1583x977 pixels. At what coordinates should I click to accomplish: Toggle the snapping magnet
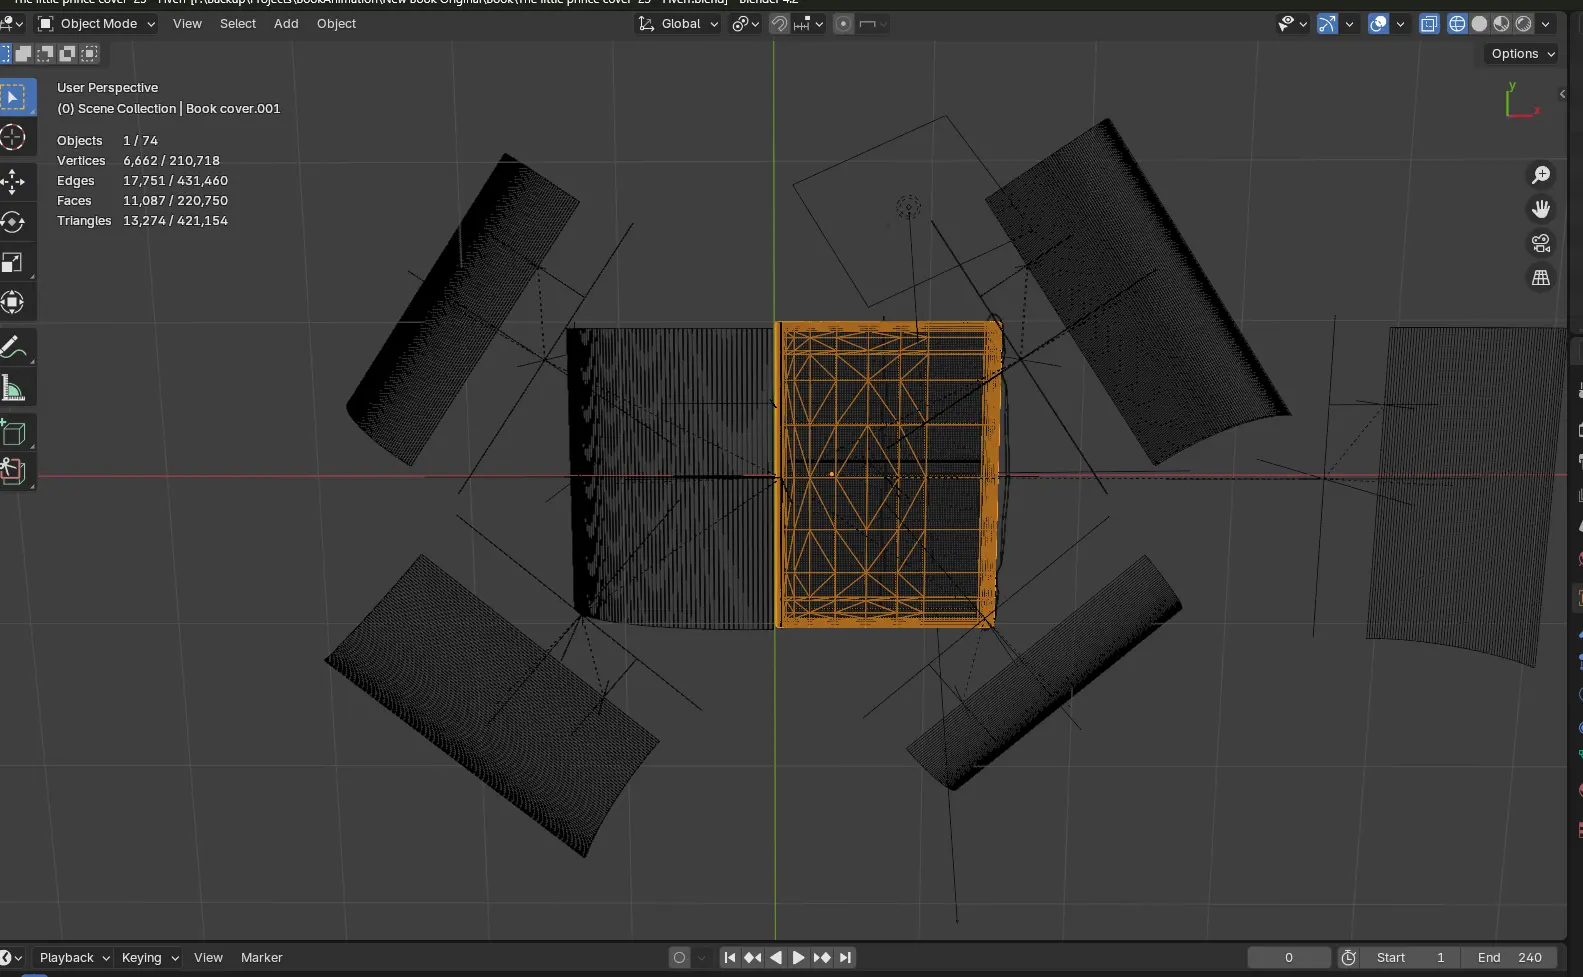[779, 24]
